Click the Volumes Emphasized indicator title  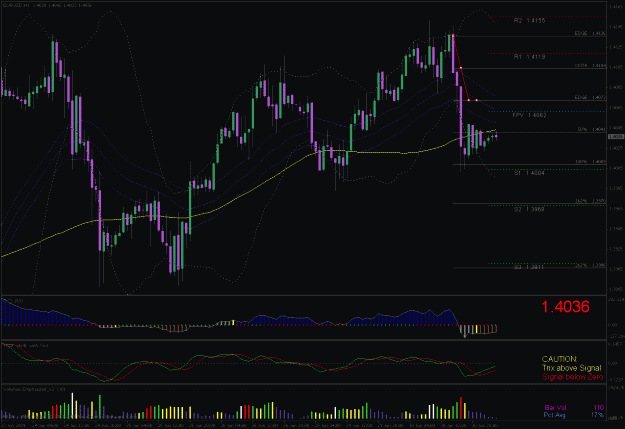(34, 389)
